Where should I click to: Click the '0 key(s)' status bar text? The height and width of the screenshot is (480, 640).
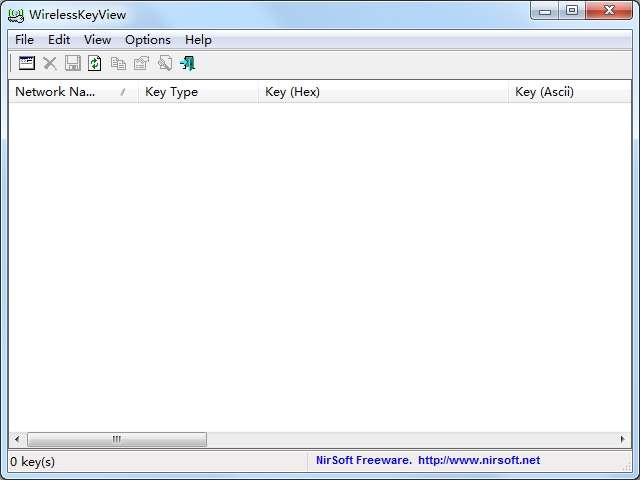[32, 462]
